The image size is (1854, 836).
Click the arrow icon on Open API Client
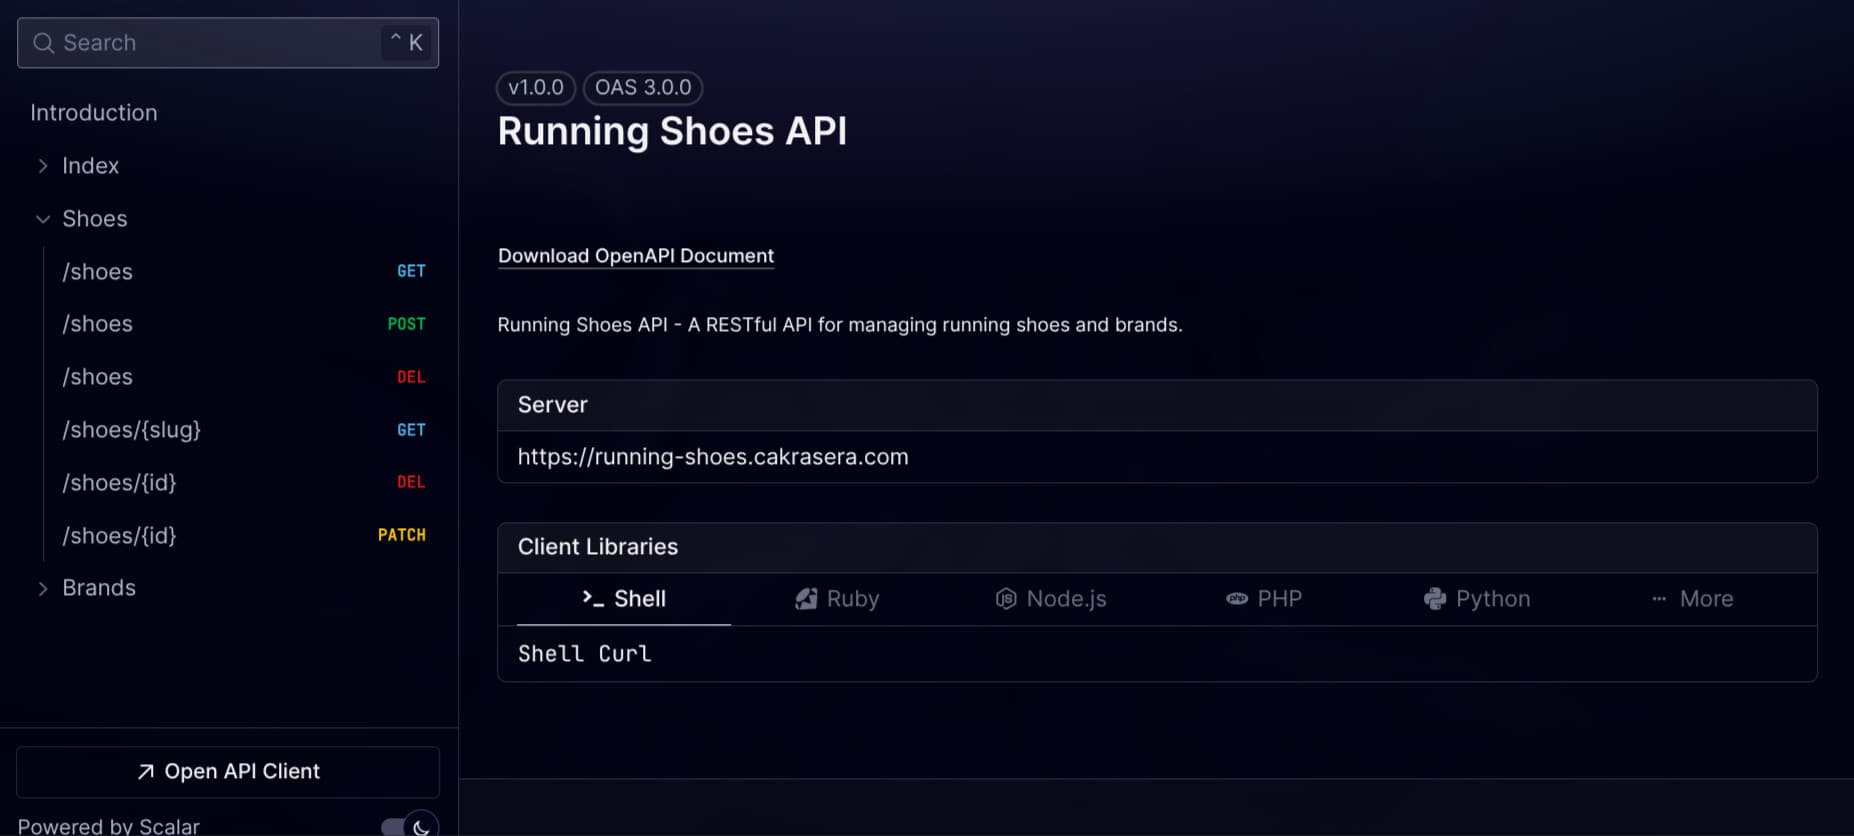coord(146,772)
